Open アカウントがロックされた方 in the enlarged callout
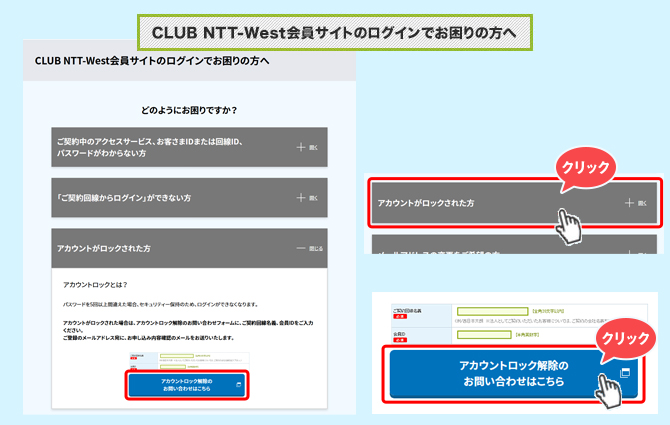 [x=514, y=203]
